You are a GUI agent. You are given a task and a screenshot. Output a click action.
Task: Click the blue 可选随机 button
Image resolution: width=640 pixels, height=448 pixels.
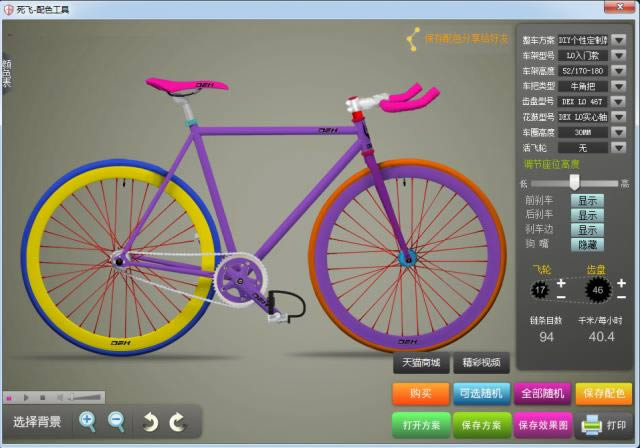[482, 394]
